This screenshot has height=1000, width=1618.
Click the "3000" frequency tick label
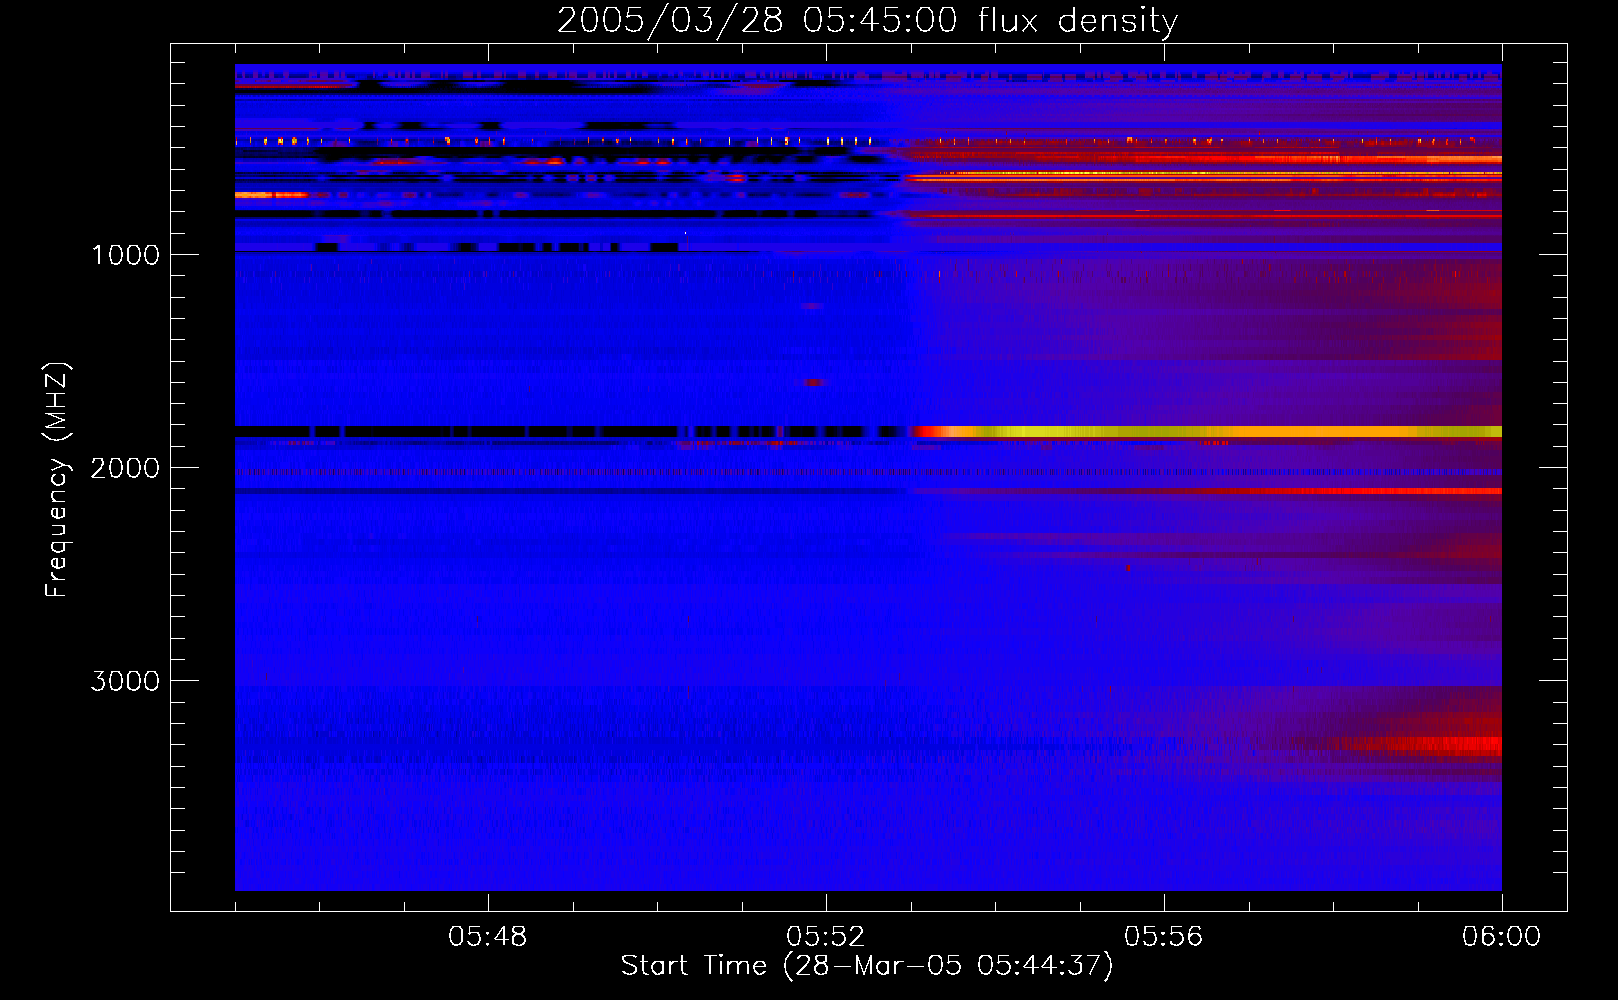click(125, 681)
